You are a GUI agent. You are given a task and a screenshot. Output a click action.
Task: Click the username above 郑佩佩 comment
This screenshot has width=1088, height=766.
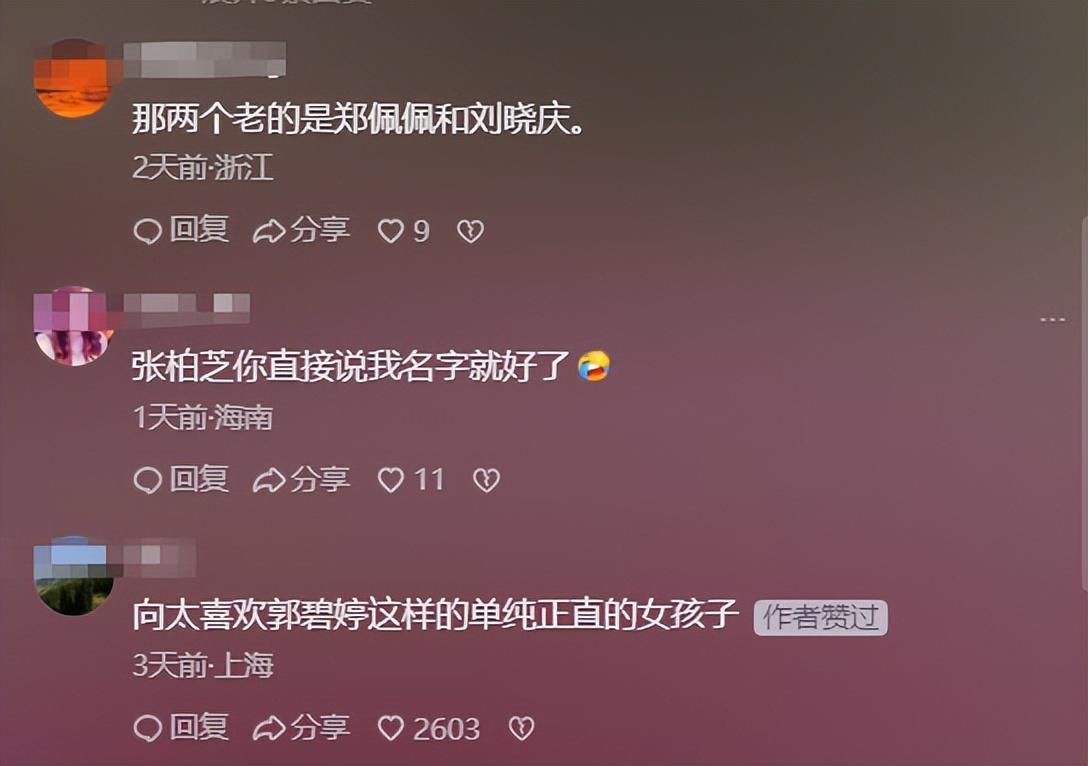pyautogui.click(x=206, y=58)
